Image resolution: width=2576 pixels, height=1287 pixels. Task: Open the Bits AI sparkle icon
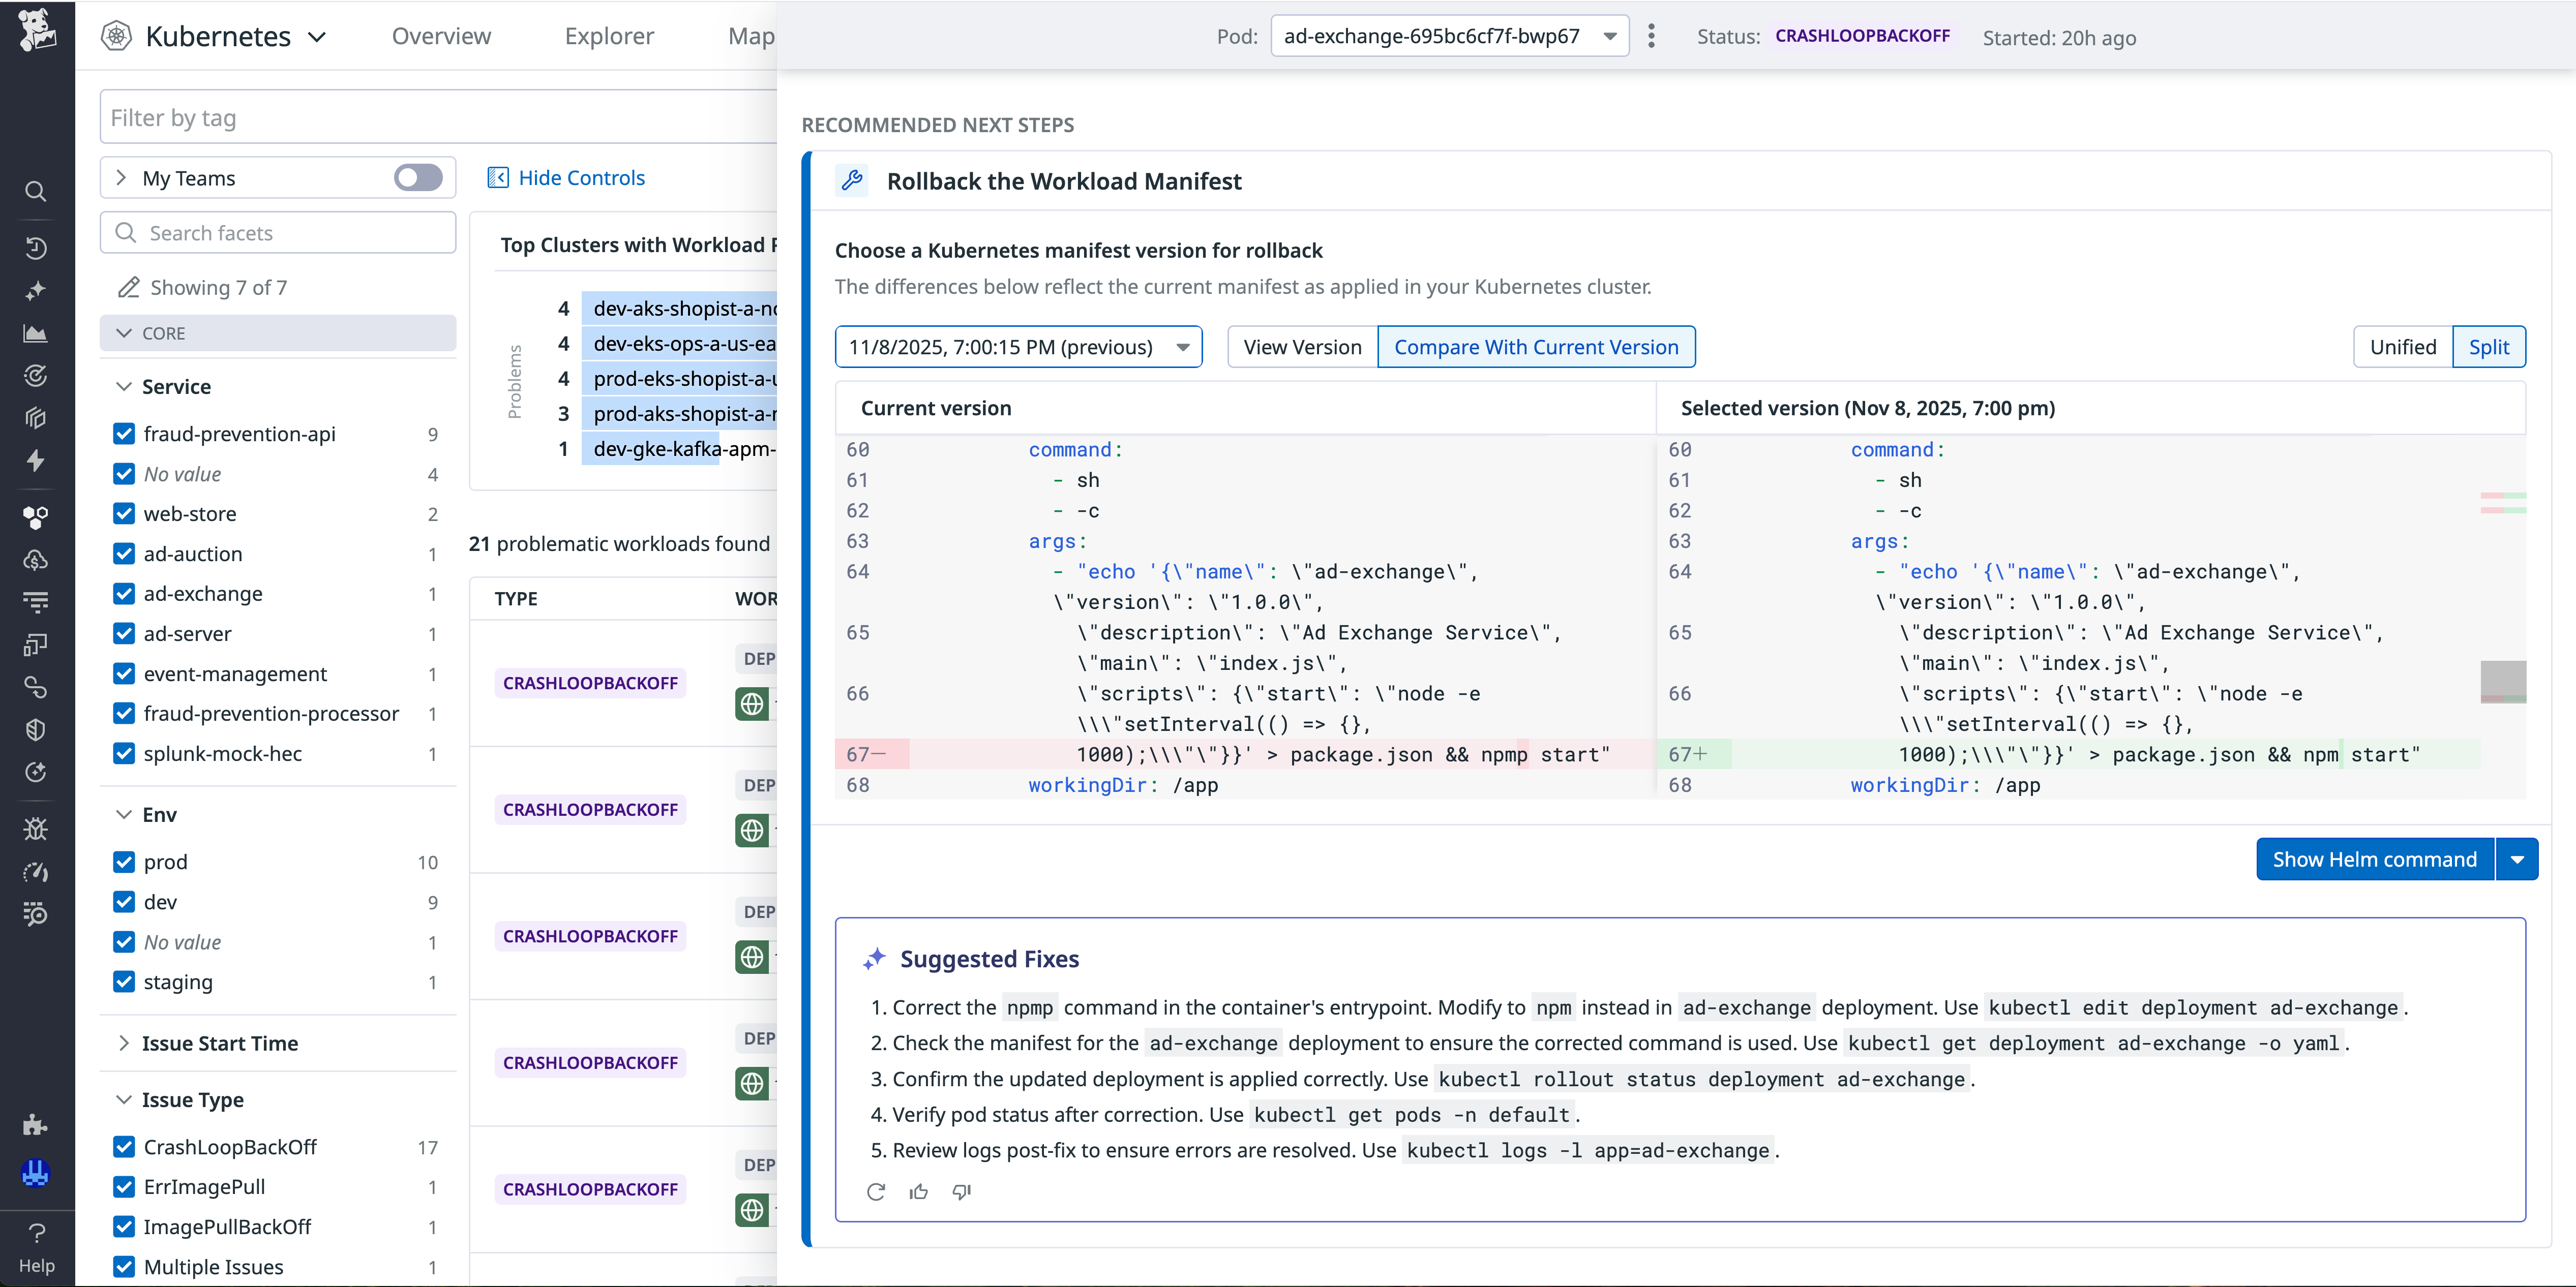(x=36, y=291)
